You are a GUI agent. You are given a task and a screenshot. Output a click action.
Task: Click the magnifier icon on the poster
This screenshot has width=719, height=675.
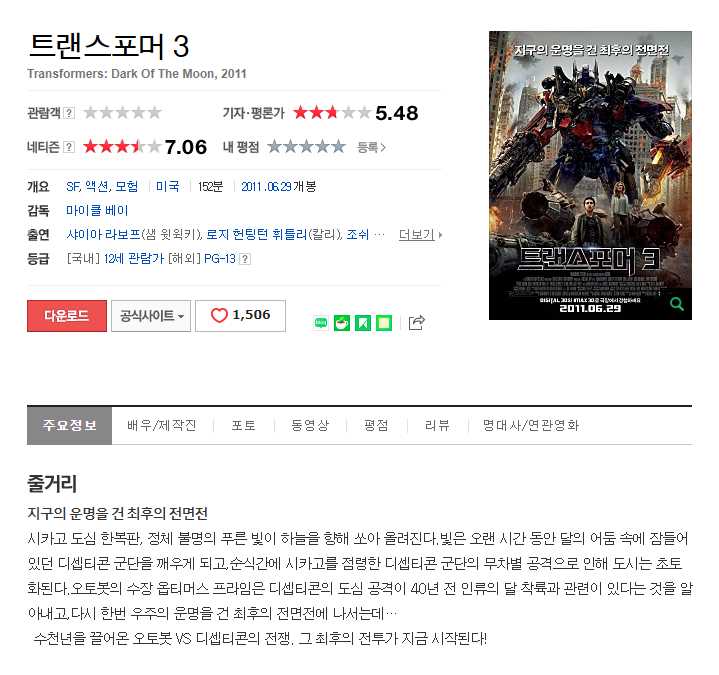tap(676, 304)
